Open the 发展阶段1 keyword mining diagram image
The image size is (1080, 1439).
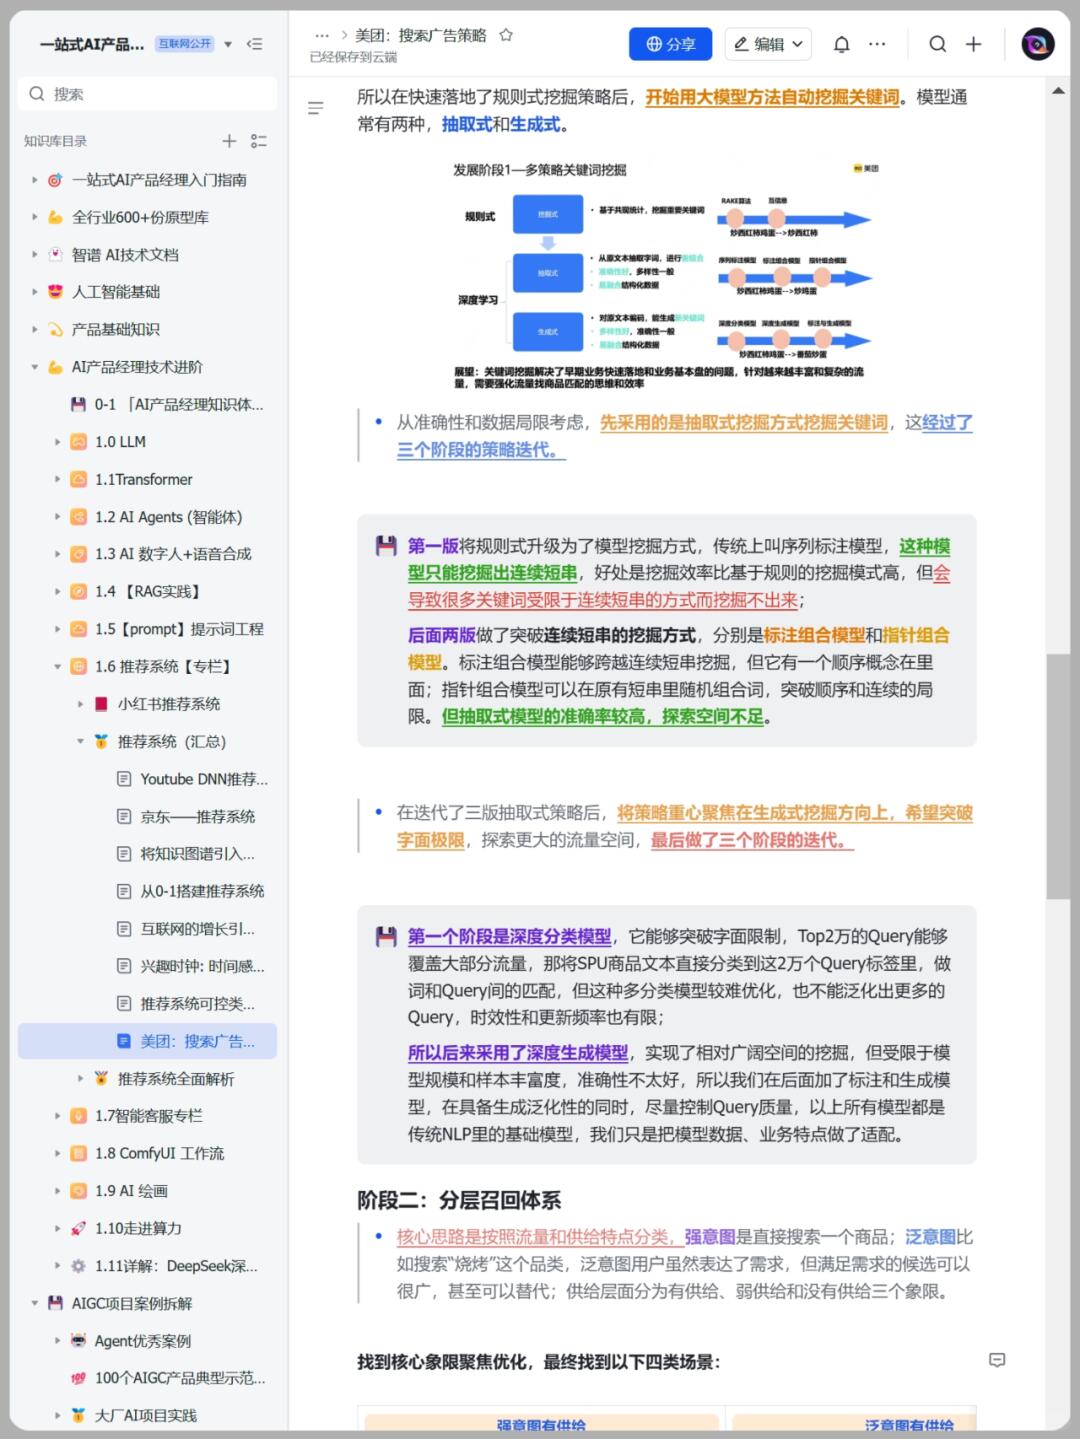665,274
